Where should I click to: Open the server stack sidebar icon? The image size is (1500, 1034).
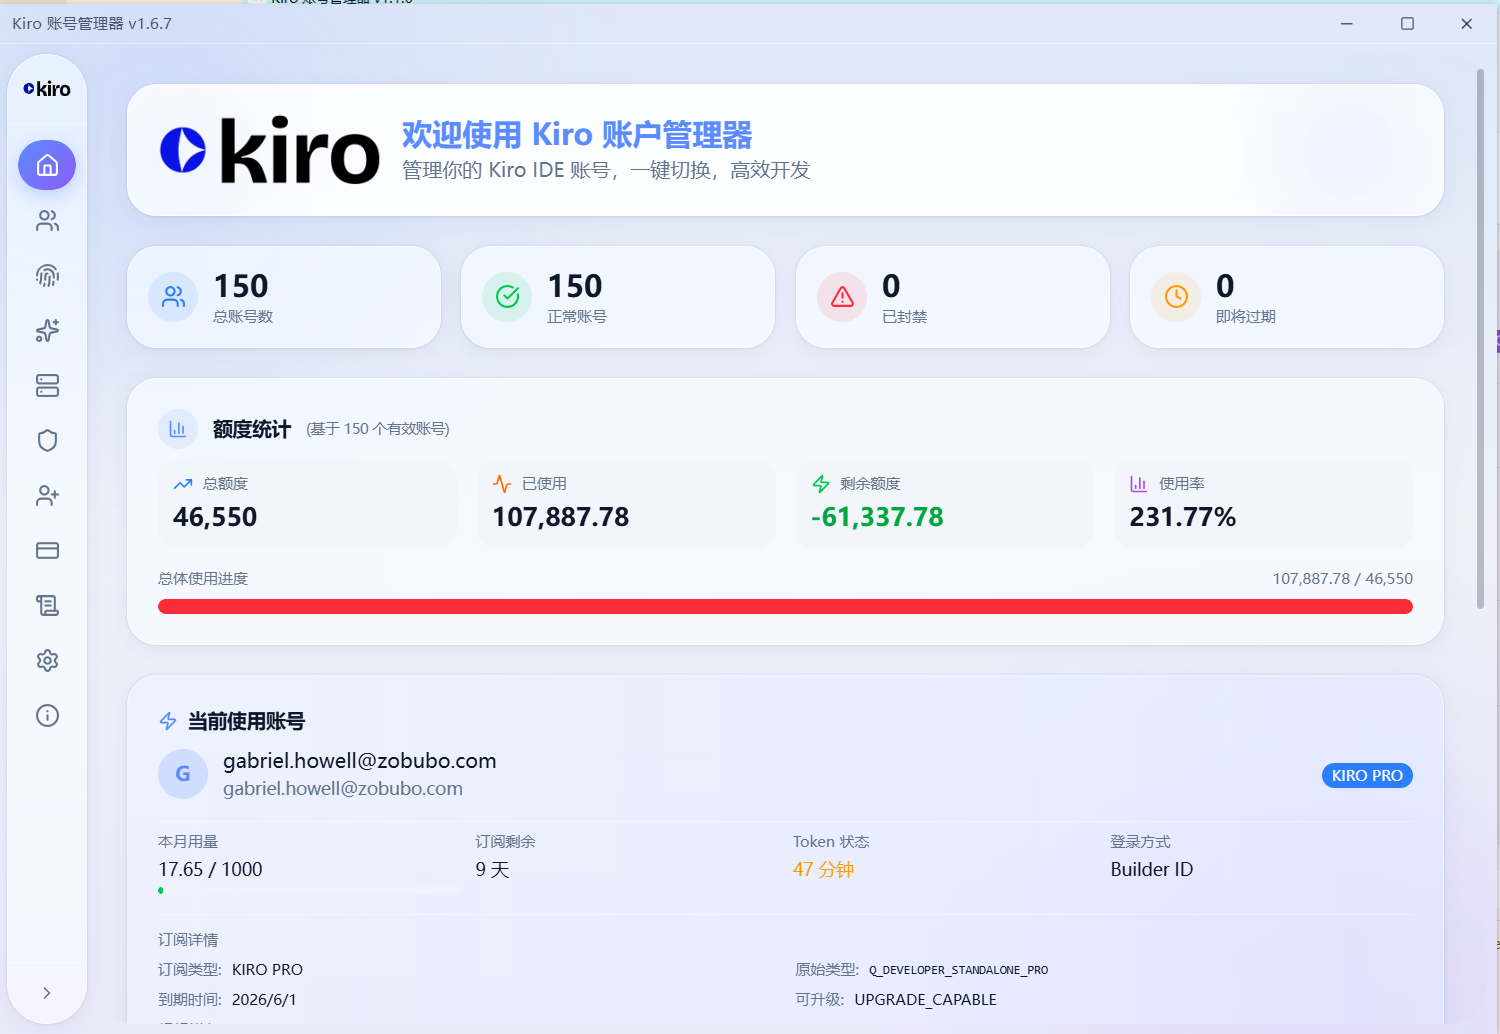(x=47, y=385)
